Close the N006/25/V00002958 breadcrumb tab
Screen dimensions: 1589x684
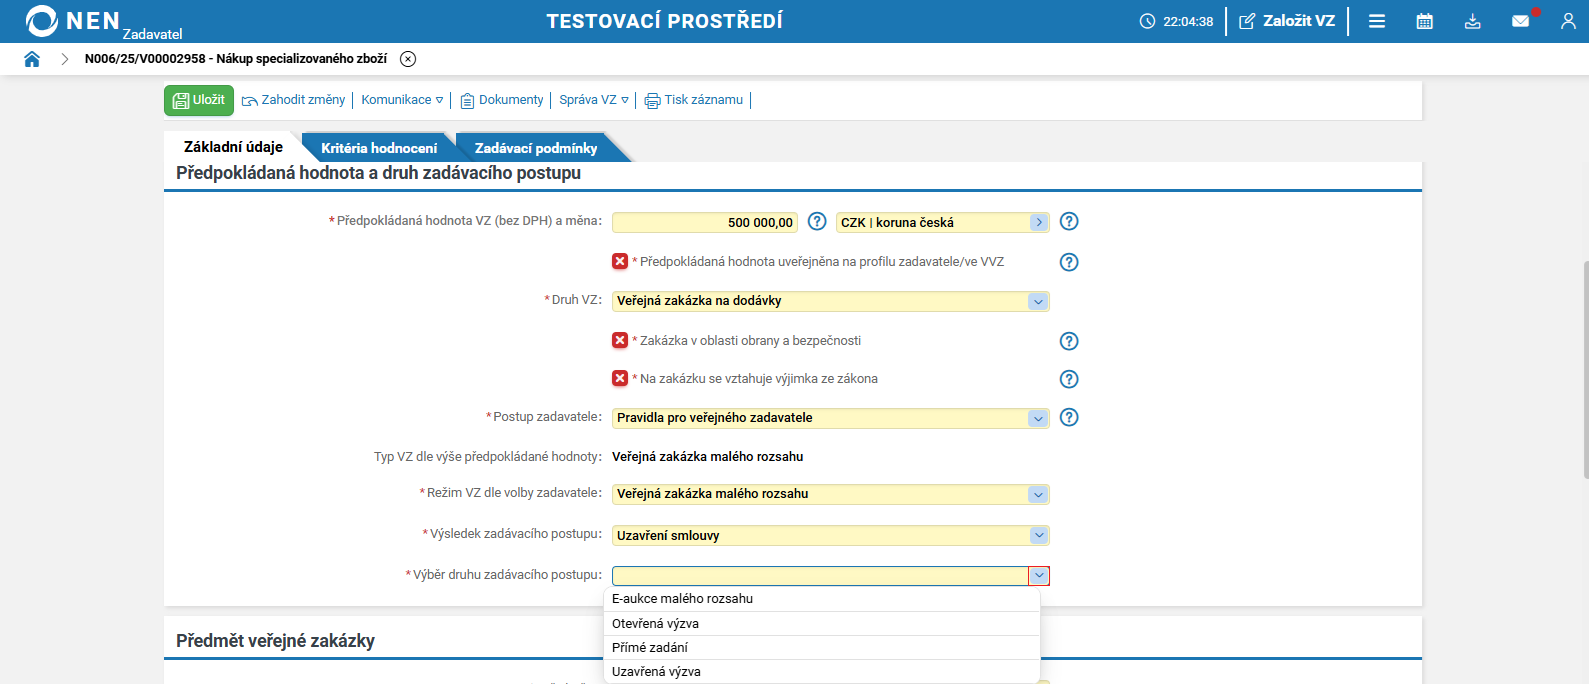point(408,59)
